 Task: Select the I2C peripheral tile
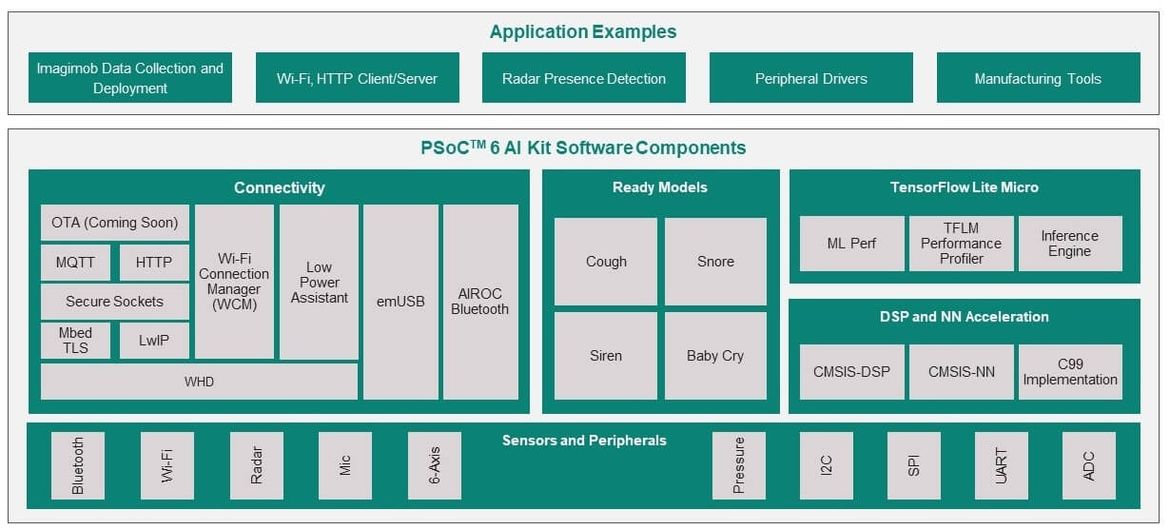pyautogui.click(x=827, y=466)
